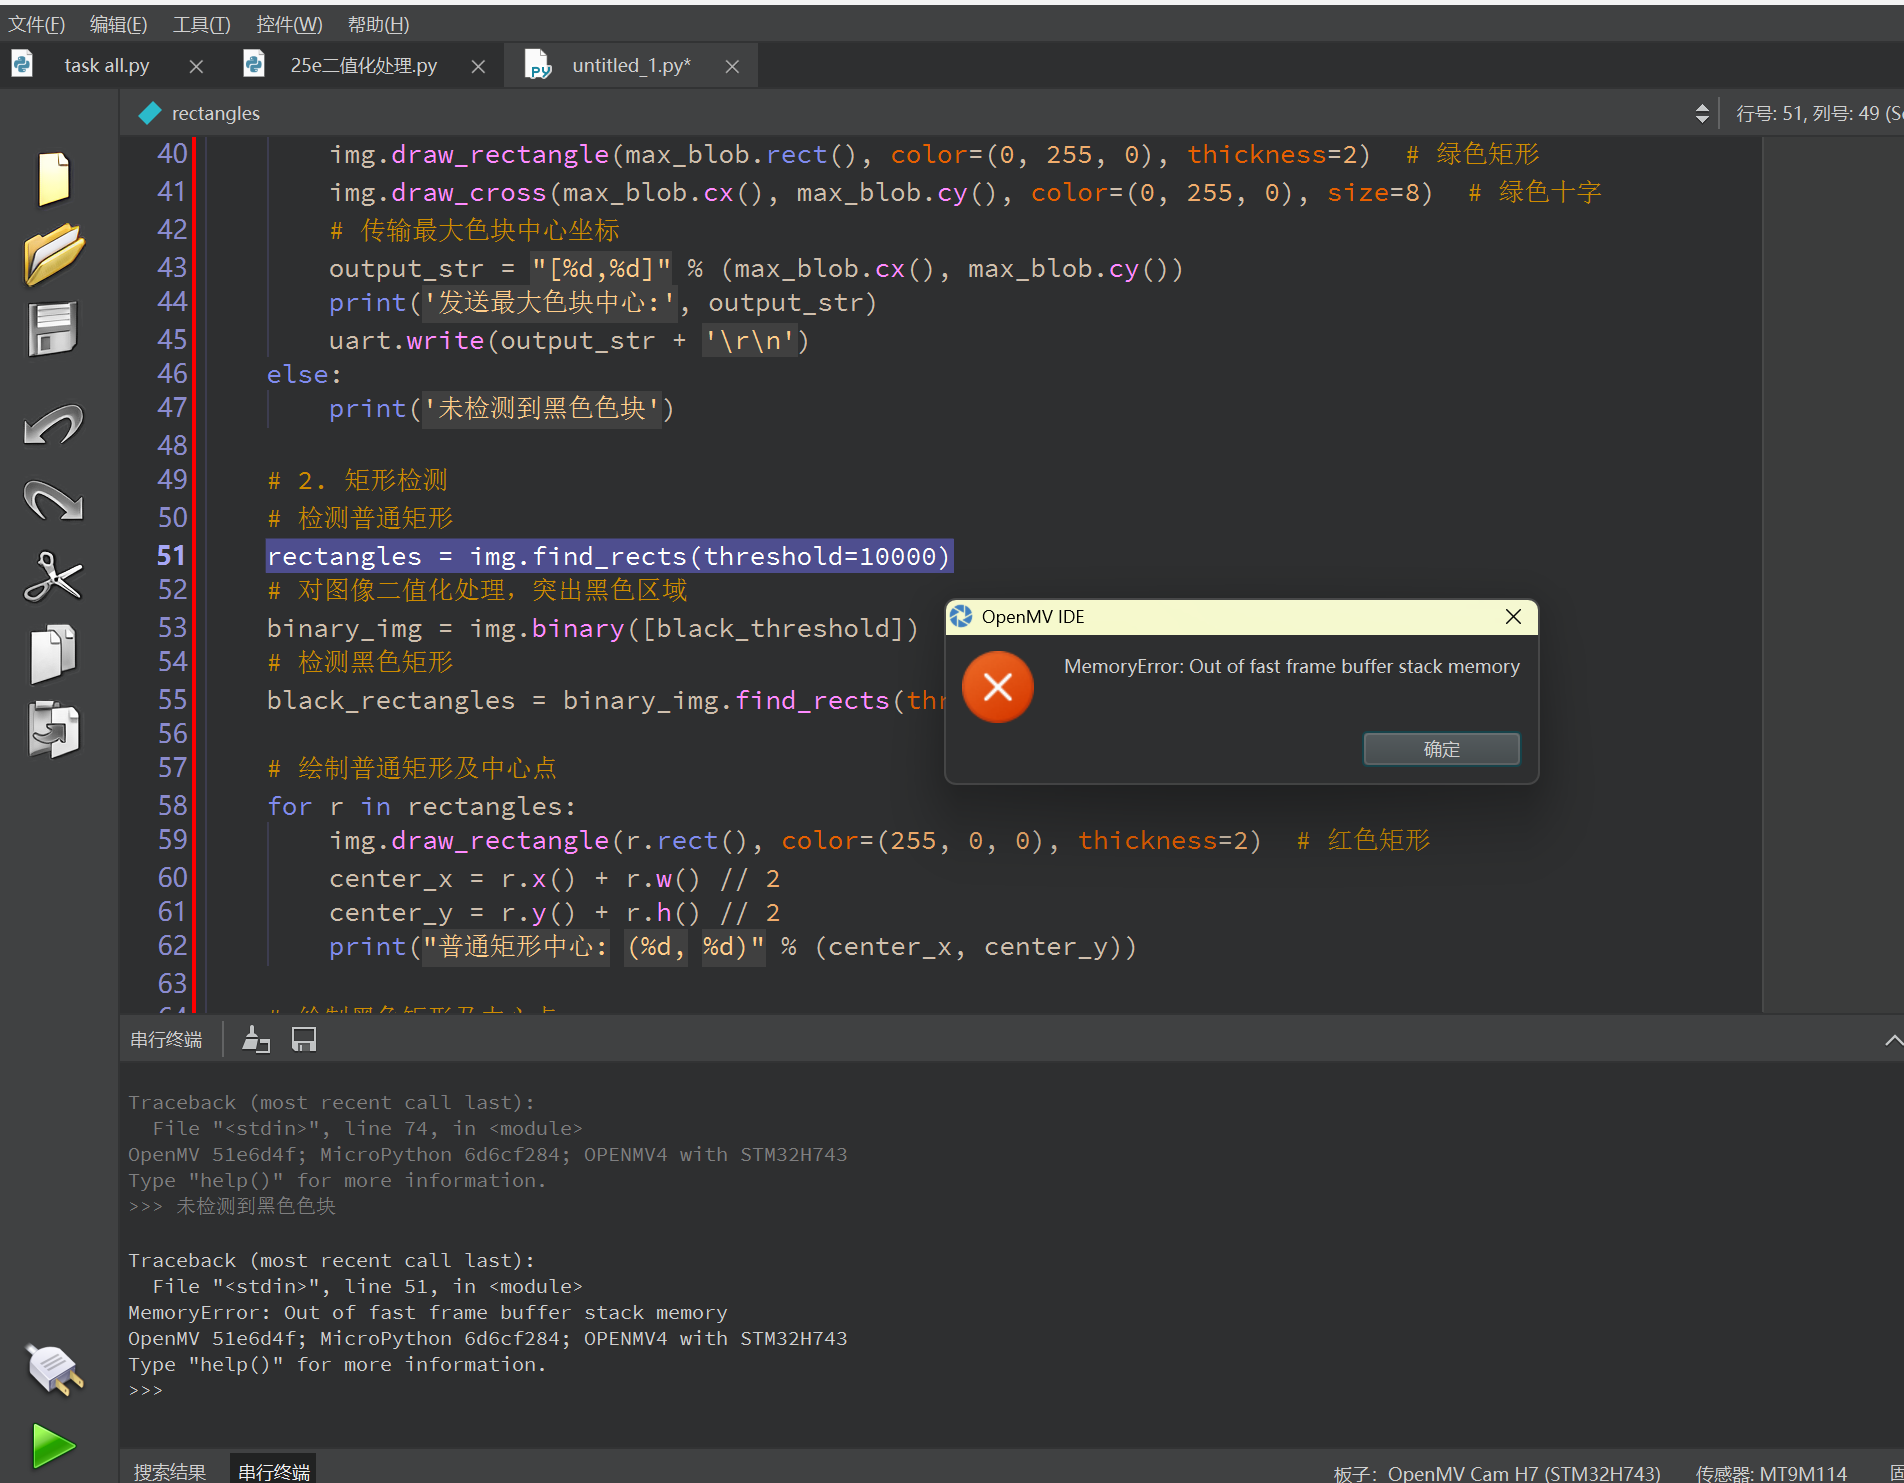Click the center_x assignment on line 60
The image size is (1904, 1483).
pos(554,879)
